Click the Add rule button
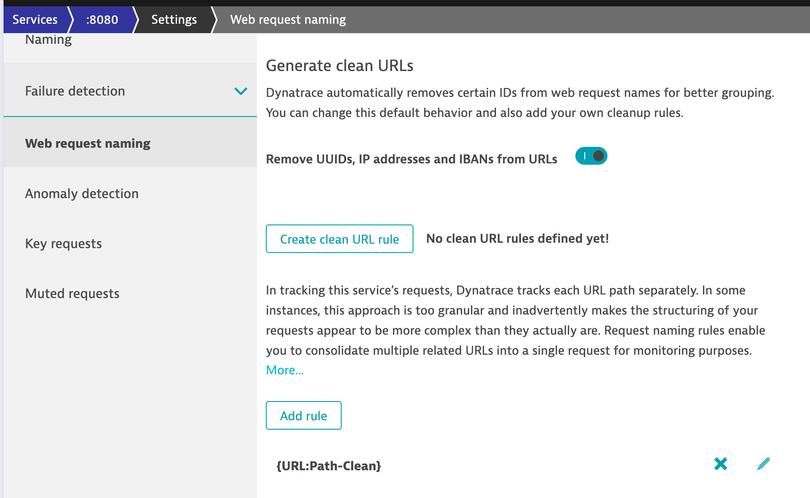 [304, 415]
